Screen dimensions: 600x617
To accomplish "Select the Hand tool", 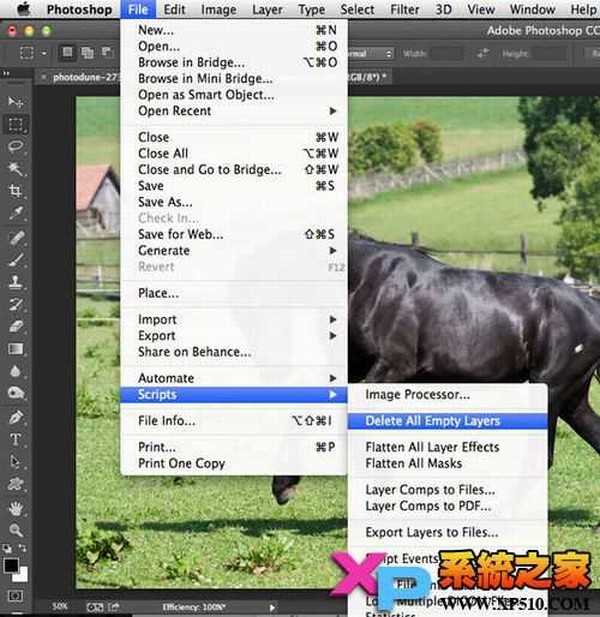I will [x=16, y=508].
